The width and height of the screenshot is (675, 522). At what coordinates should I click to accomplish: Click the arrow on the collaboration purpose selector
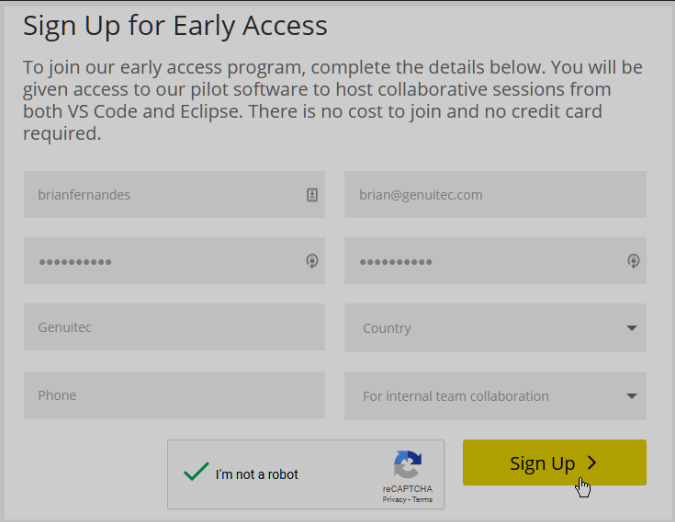[x=632, y=396]
